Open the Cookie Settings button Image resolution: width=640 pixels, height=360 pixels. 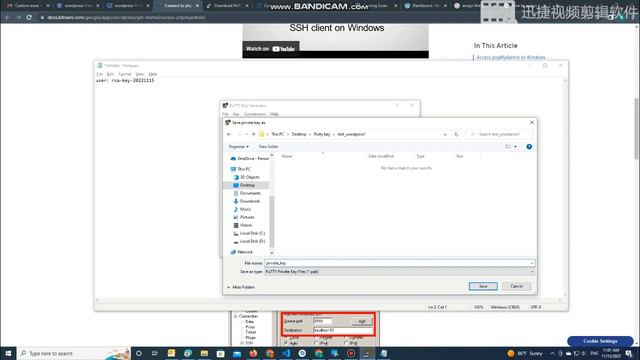tap(600, 341)
